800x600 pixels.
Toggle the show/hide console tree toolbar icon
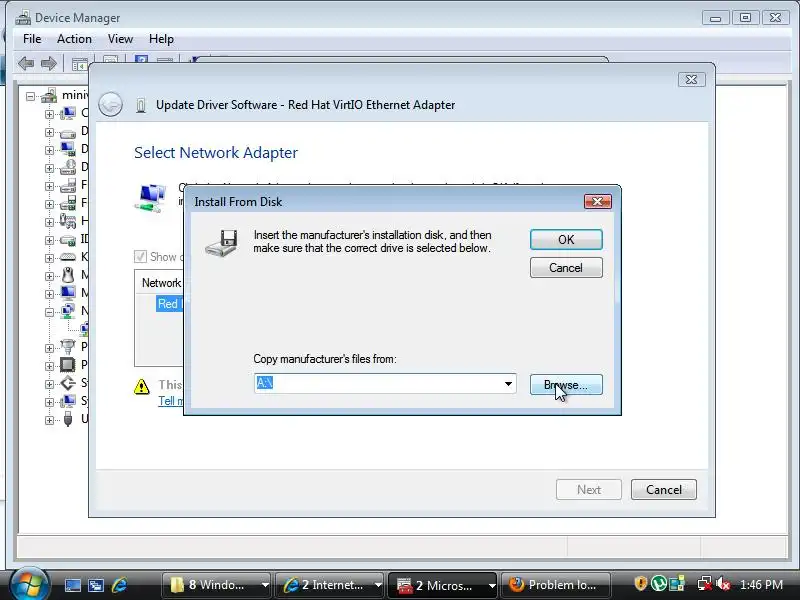tap(79, 64)
